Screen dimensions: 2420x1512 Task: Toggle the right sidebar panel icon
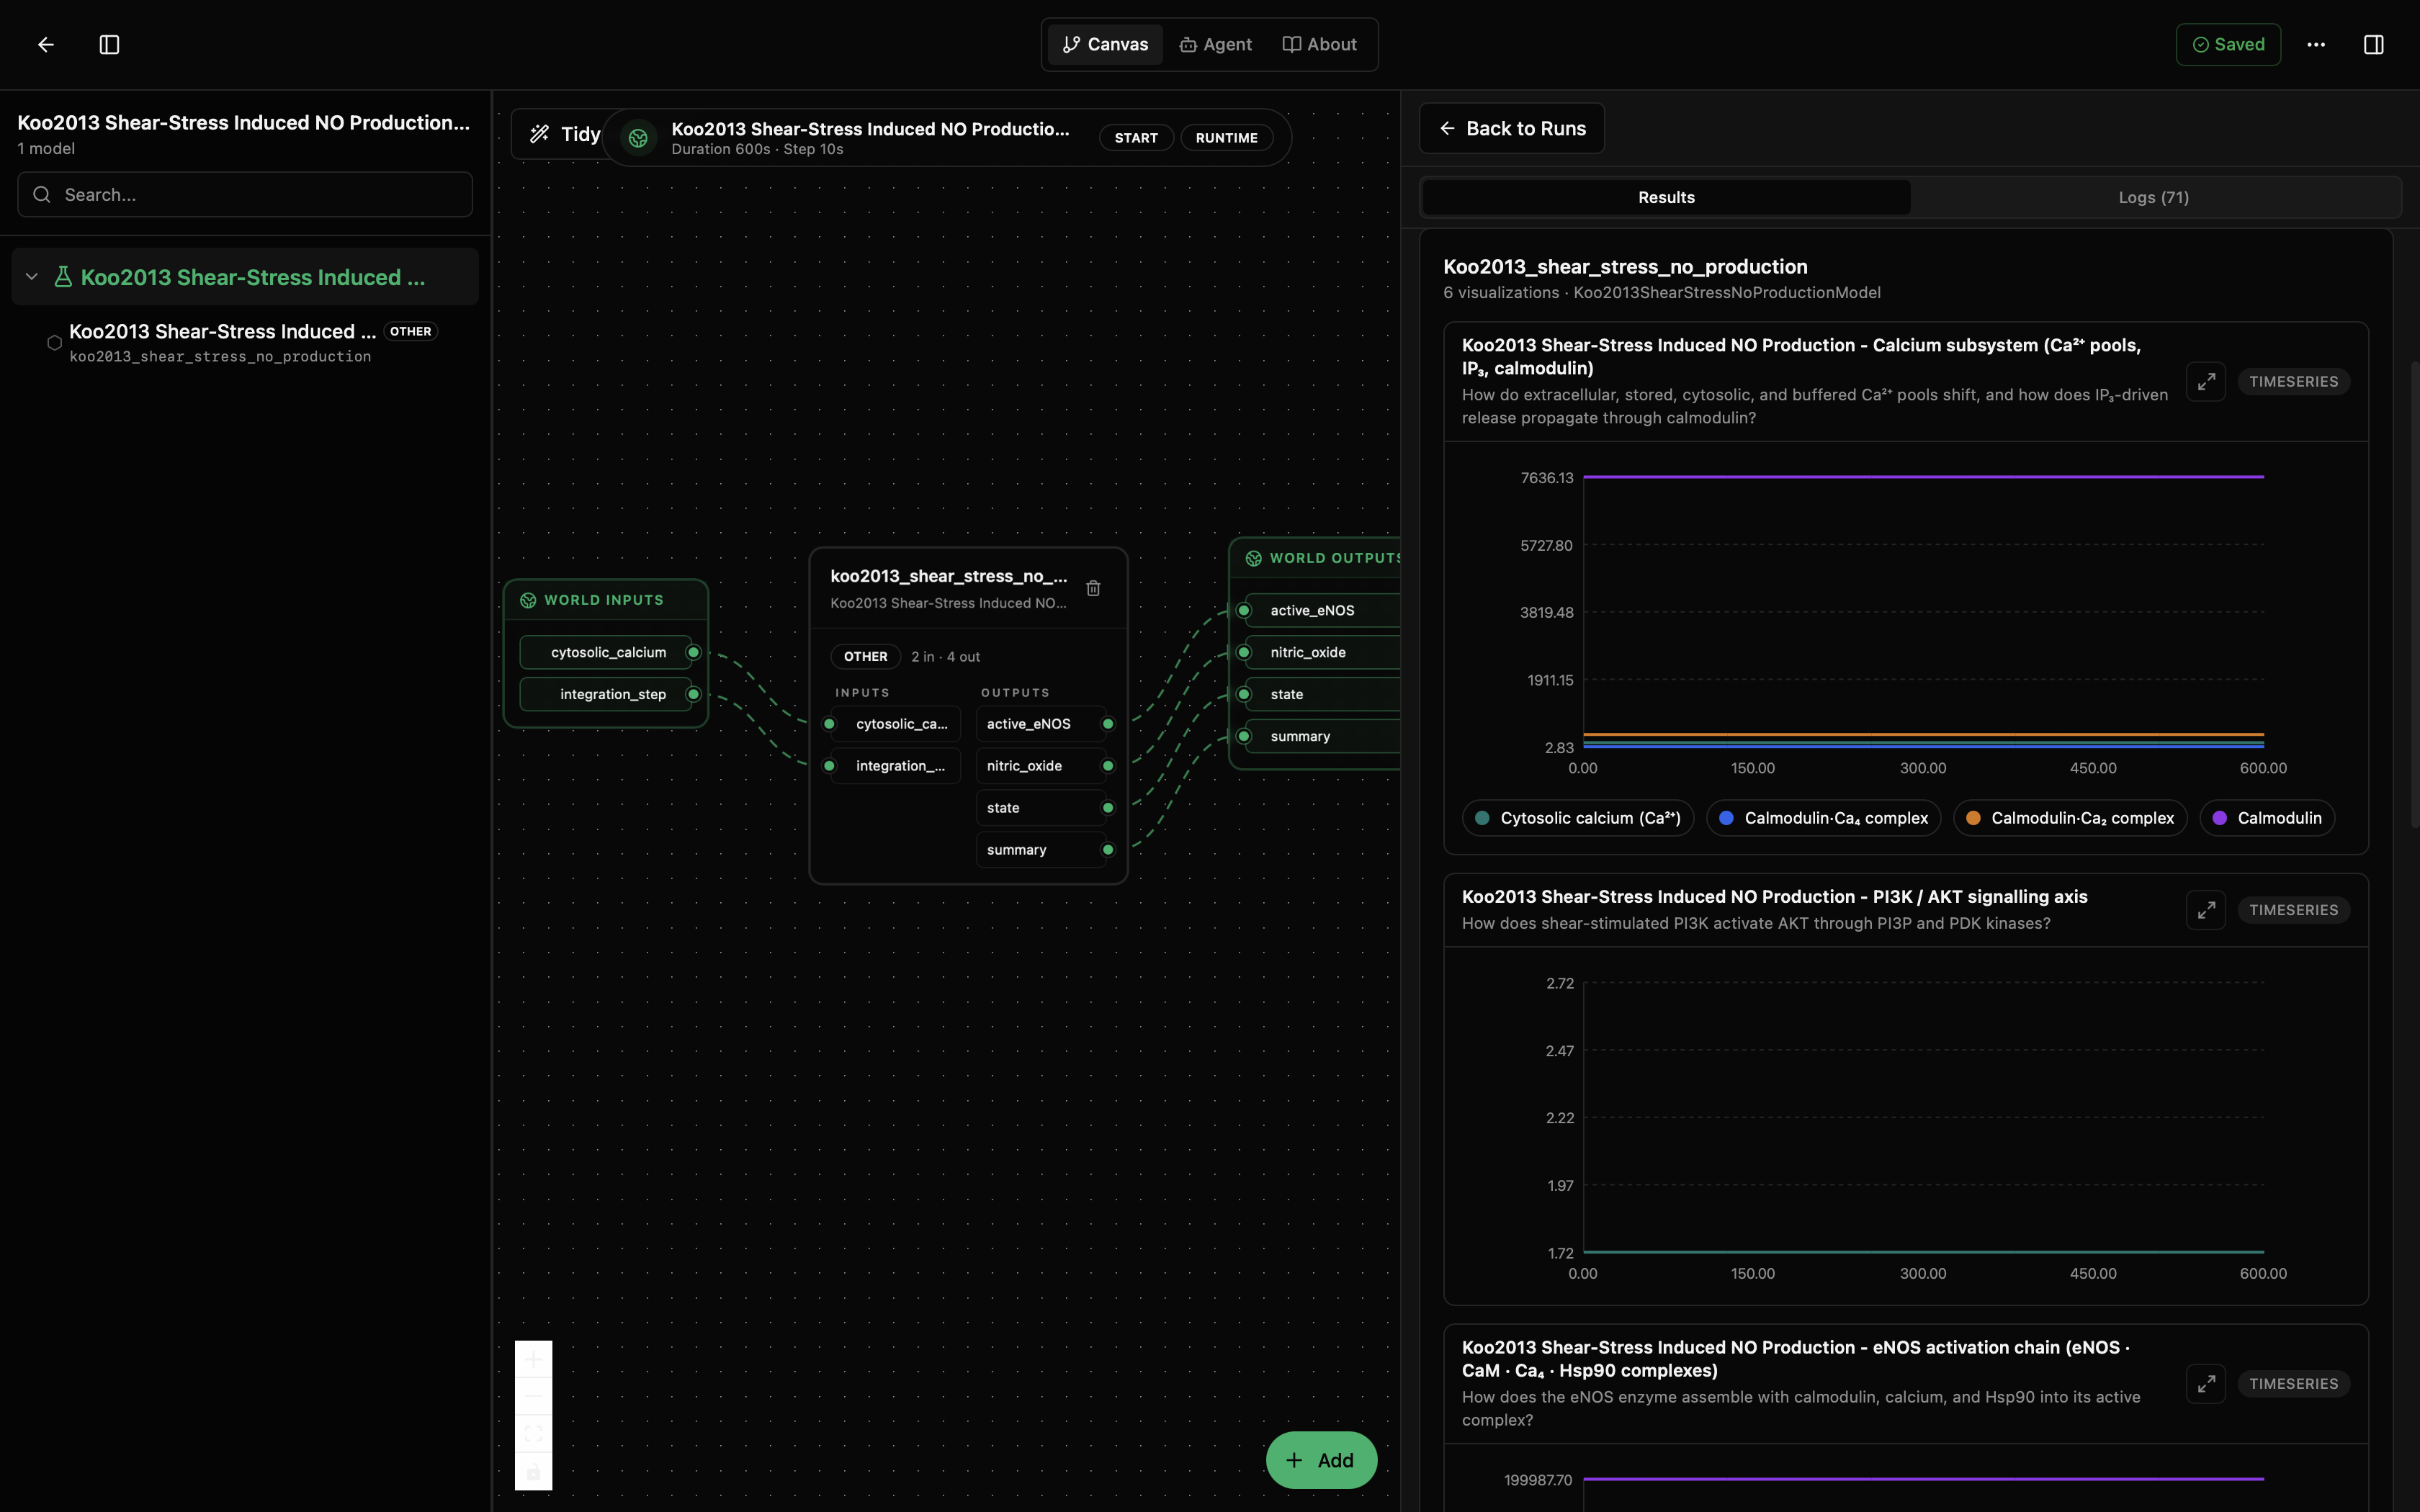[2373, 44]
